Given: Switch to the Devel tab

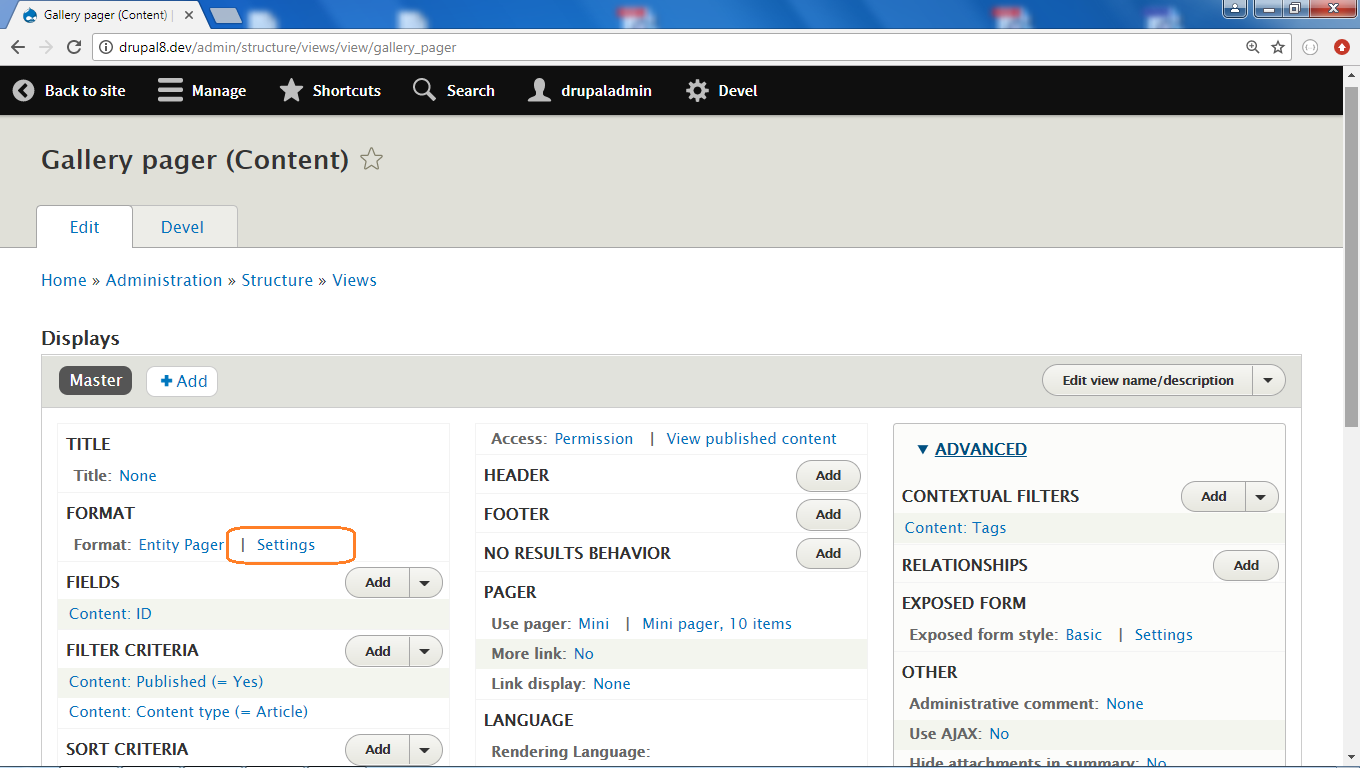Looking at the screenshot, I should click(x=184, y=226).
